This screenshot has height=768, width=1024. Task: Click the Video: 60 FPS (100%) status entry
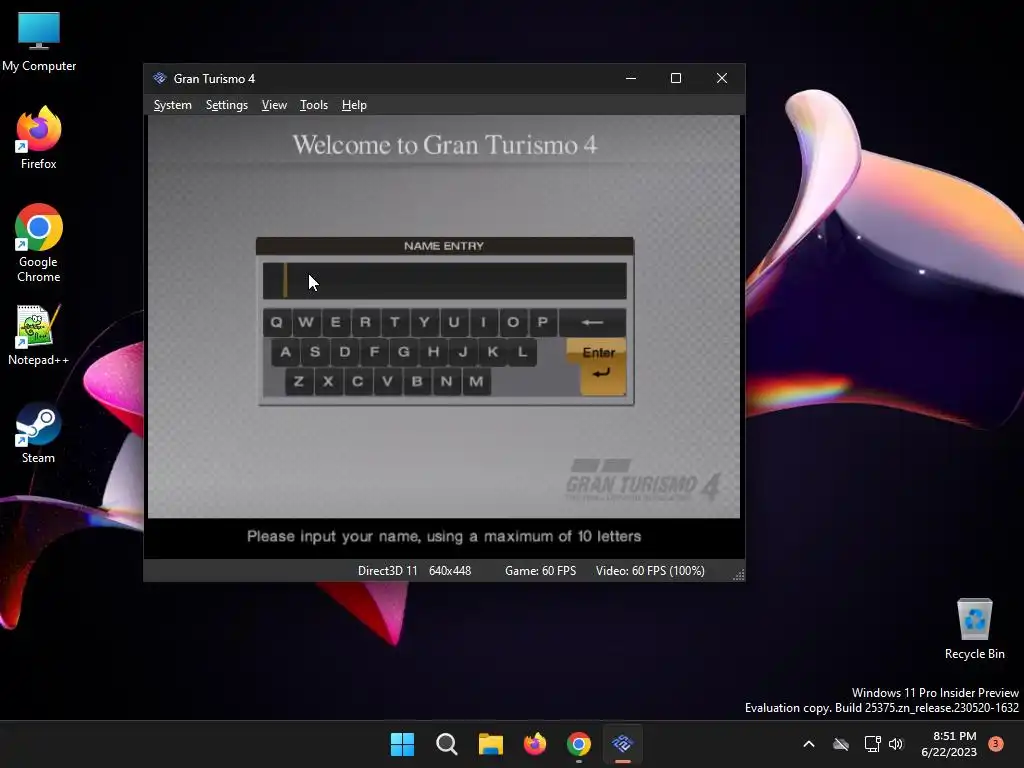point(650,571)
